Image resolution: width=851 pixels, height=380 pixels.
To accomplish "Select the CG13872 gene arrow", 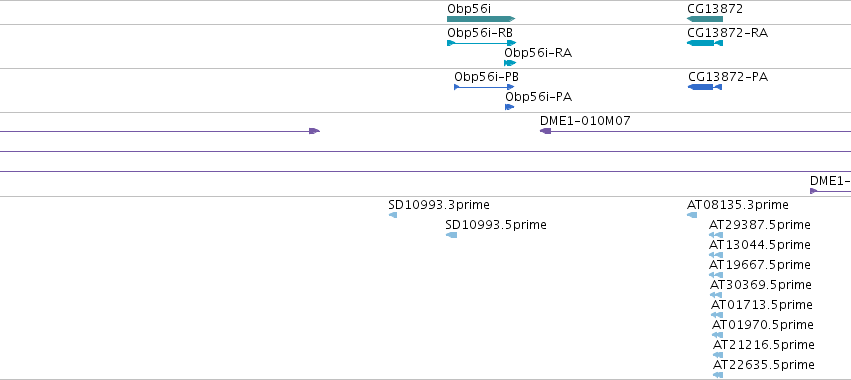I will click(x=704, y=19).
